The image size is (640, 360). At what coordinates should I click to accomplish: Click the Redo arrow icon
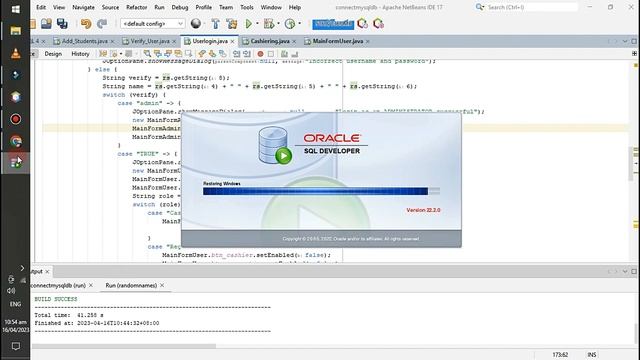click(x=102, y=24)
